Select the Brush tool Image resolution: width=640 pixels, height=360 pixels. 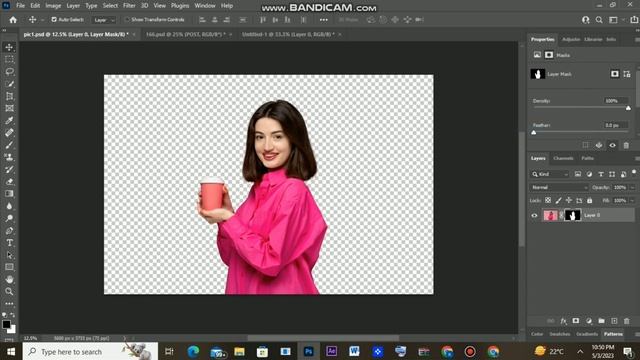coord(9,145)
